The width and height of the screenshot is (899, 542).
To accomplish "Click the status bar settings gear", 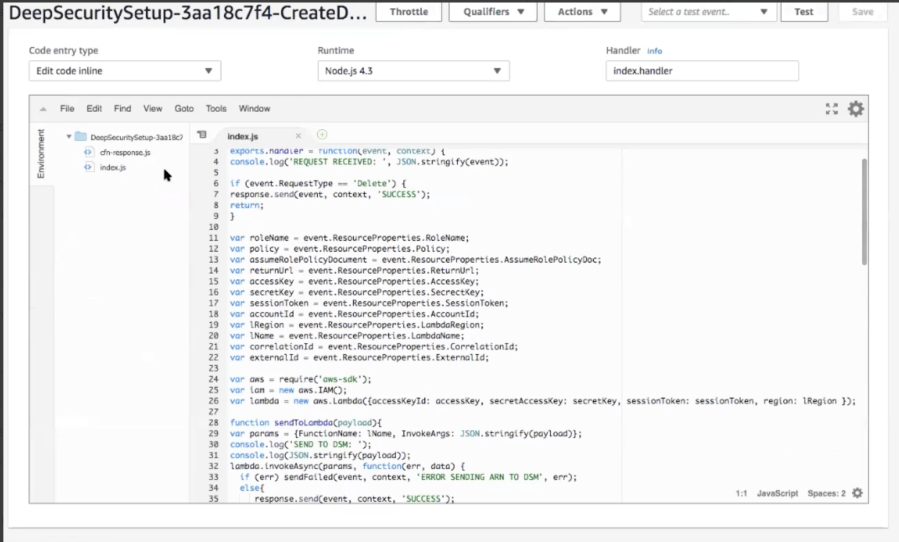I will [x=856, y=493].
